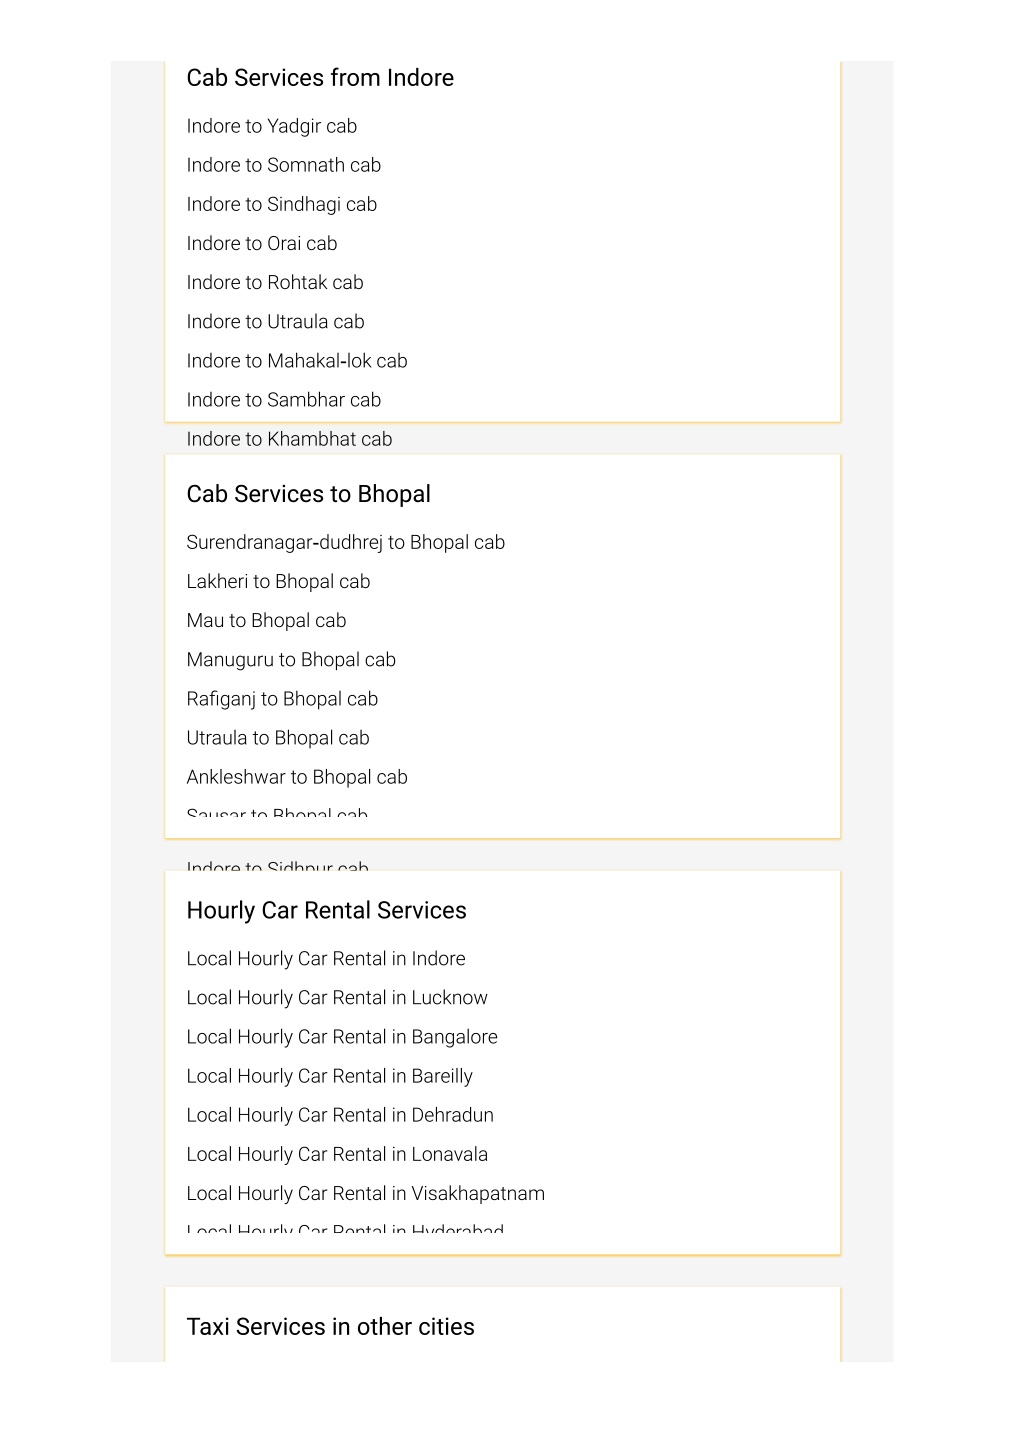
Task: Click the Indore to Orai cab link
Action: point(262,243)
